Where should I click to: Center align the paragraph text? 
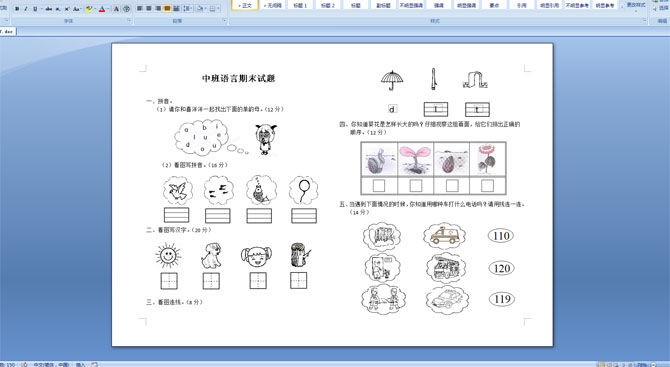click(x=149, y=9)
